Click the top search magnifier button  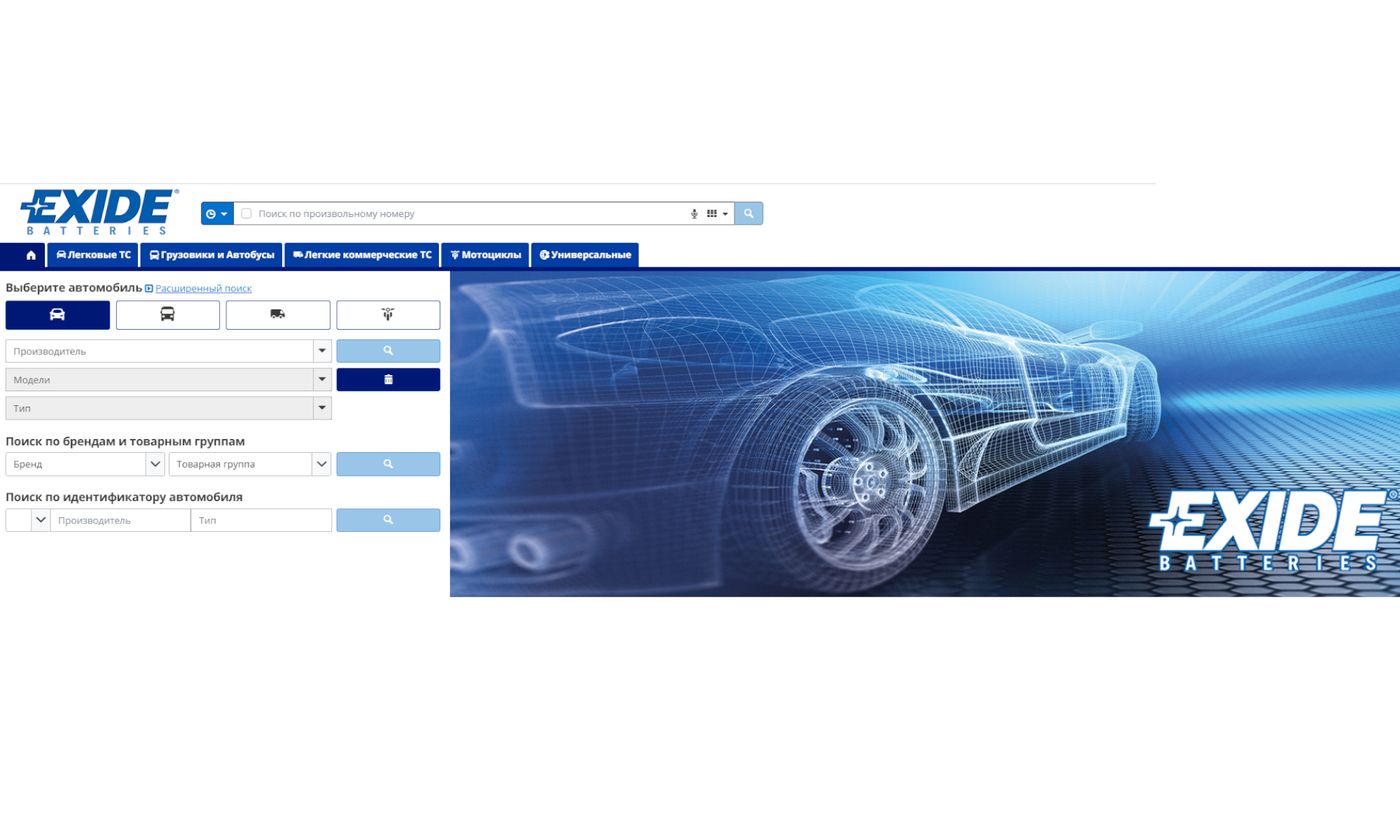[x=748, y=213]
